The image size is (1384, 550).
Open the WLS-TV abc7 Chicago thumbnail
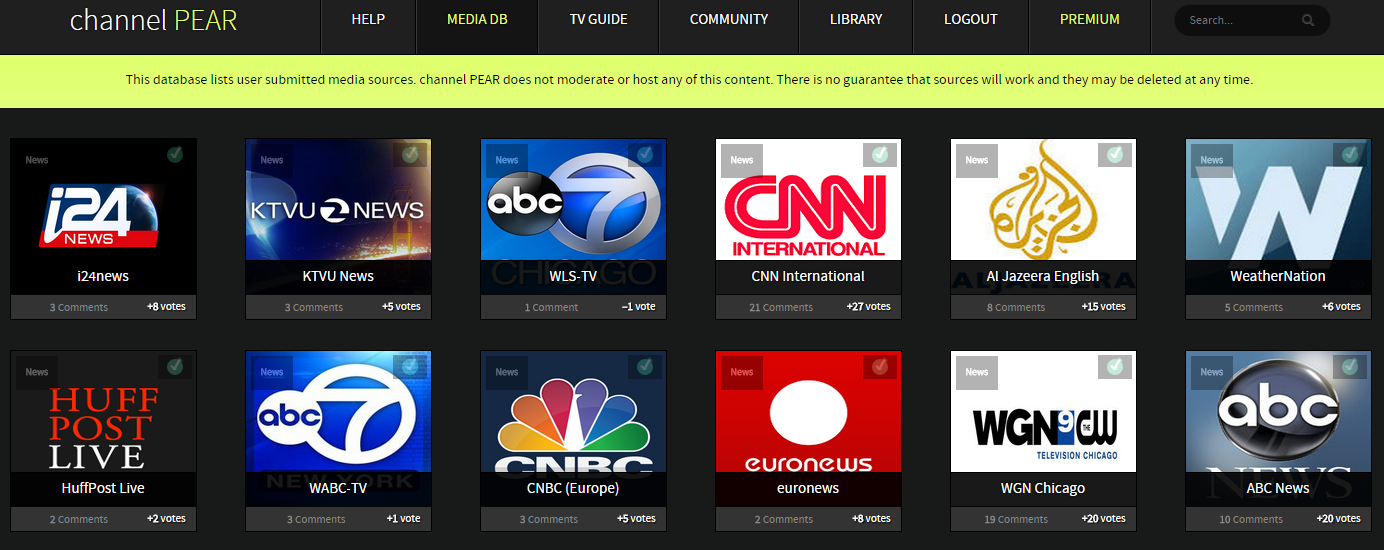pyautogui.click(x=574, y=200)
